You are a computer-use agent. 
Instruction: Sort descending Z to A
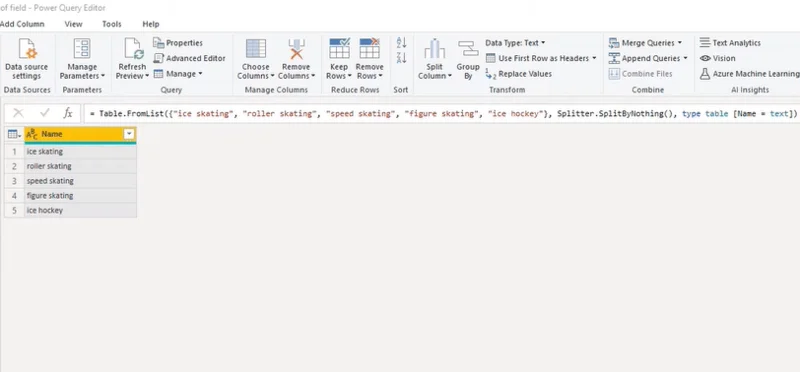(402, 58)
